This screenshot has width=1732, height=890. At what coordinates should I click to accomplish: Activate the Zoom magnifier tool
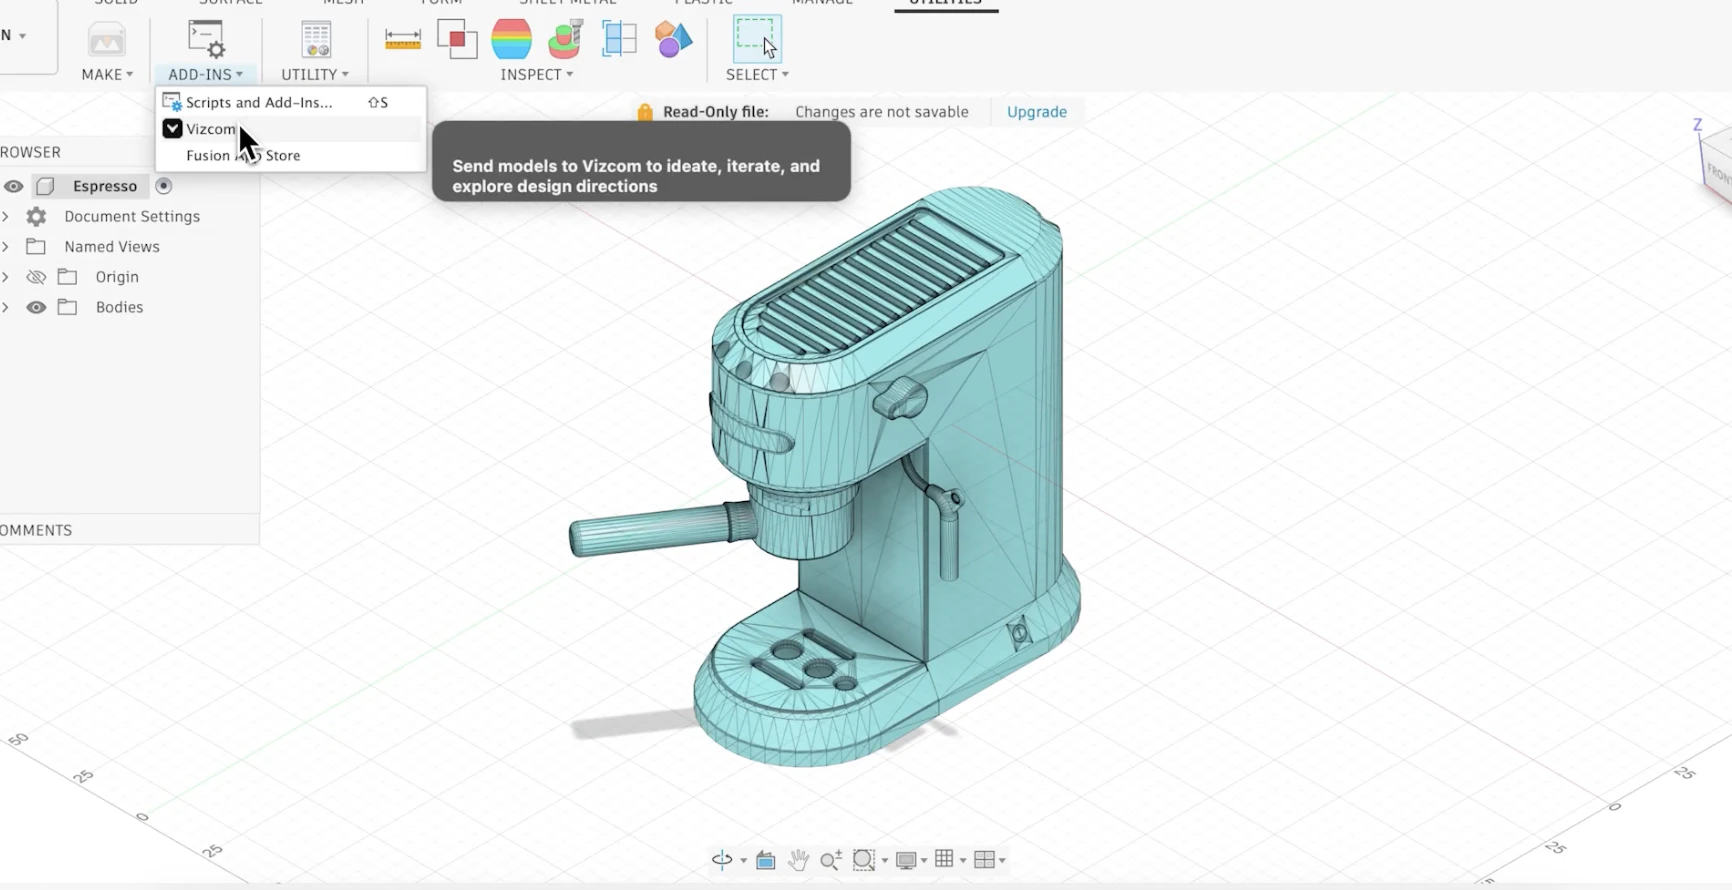tap(830, 860)
